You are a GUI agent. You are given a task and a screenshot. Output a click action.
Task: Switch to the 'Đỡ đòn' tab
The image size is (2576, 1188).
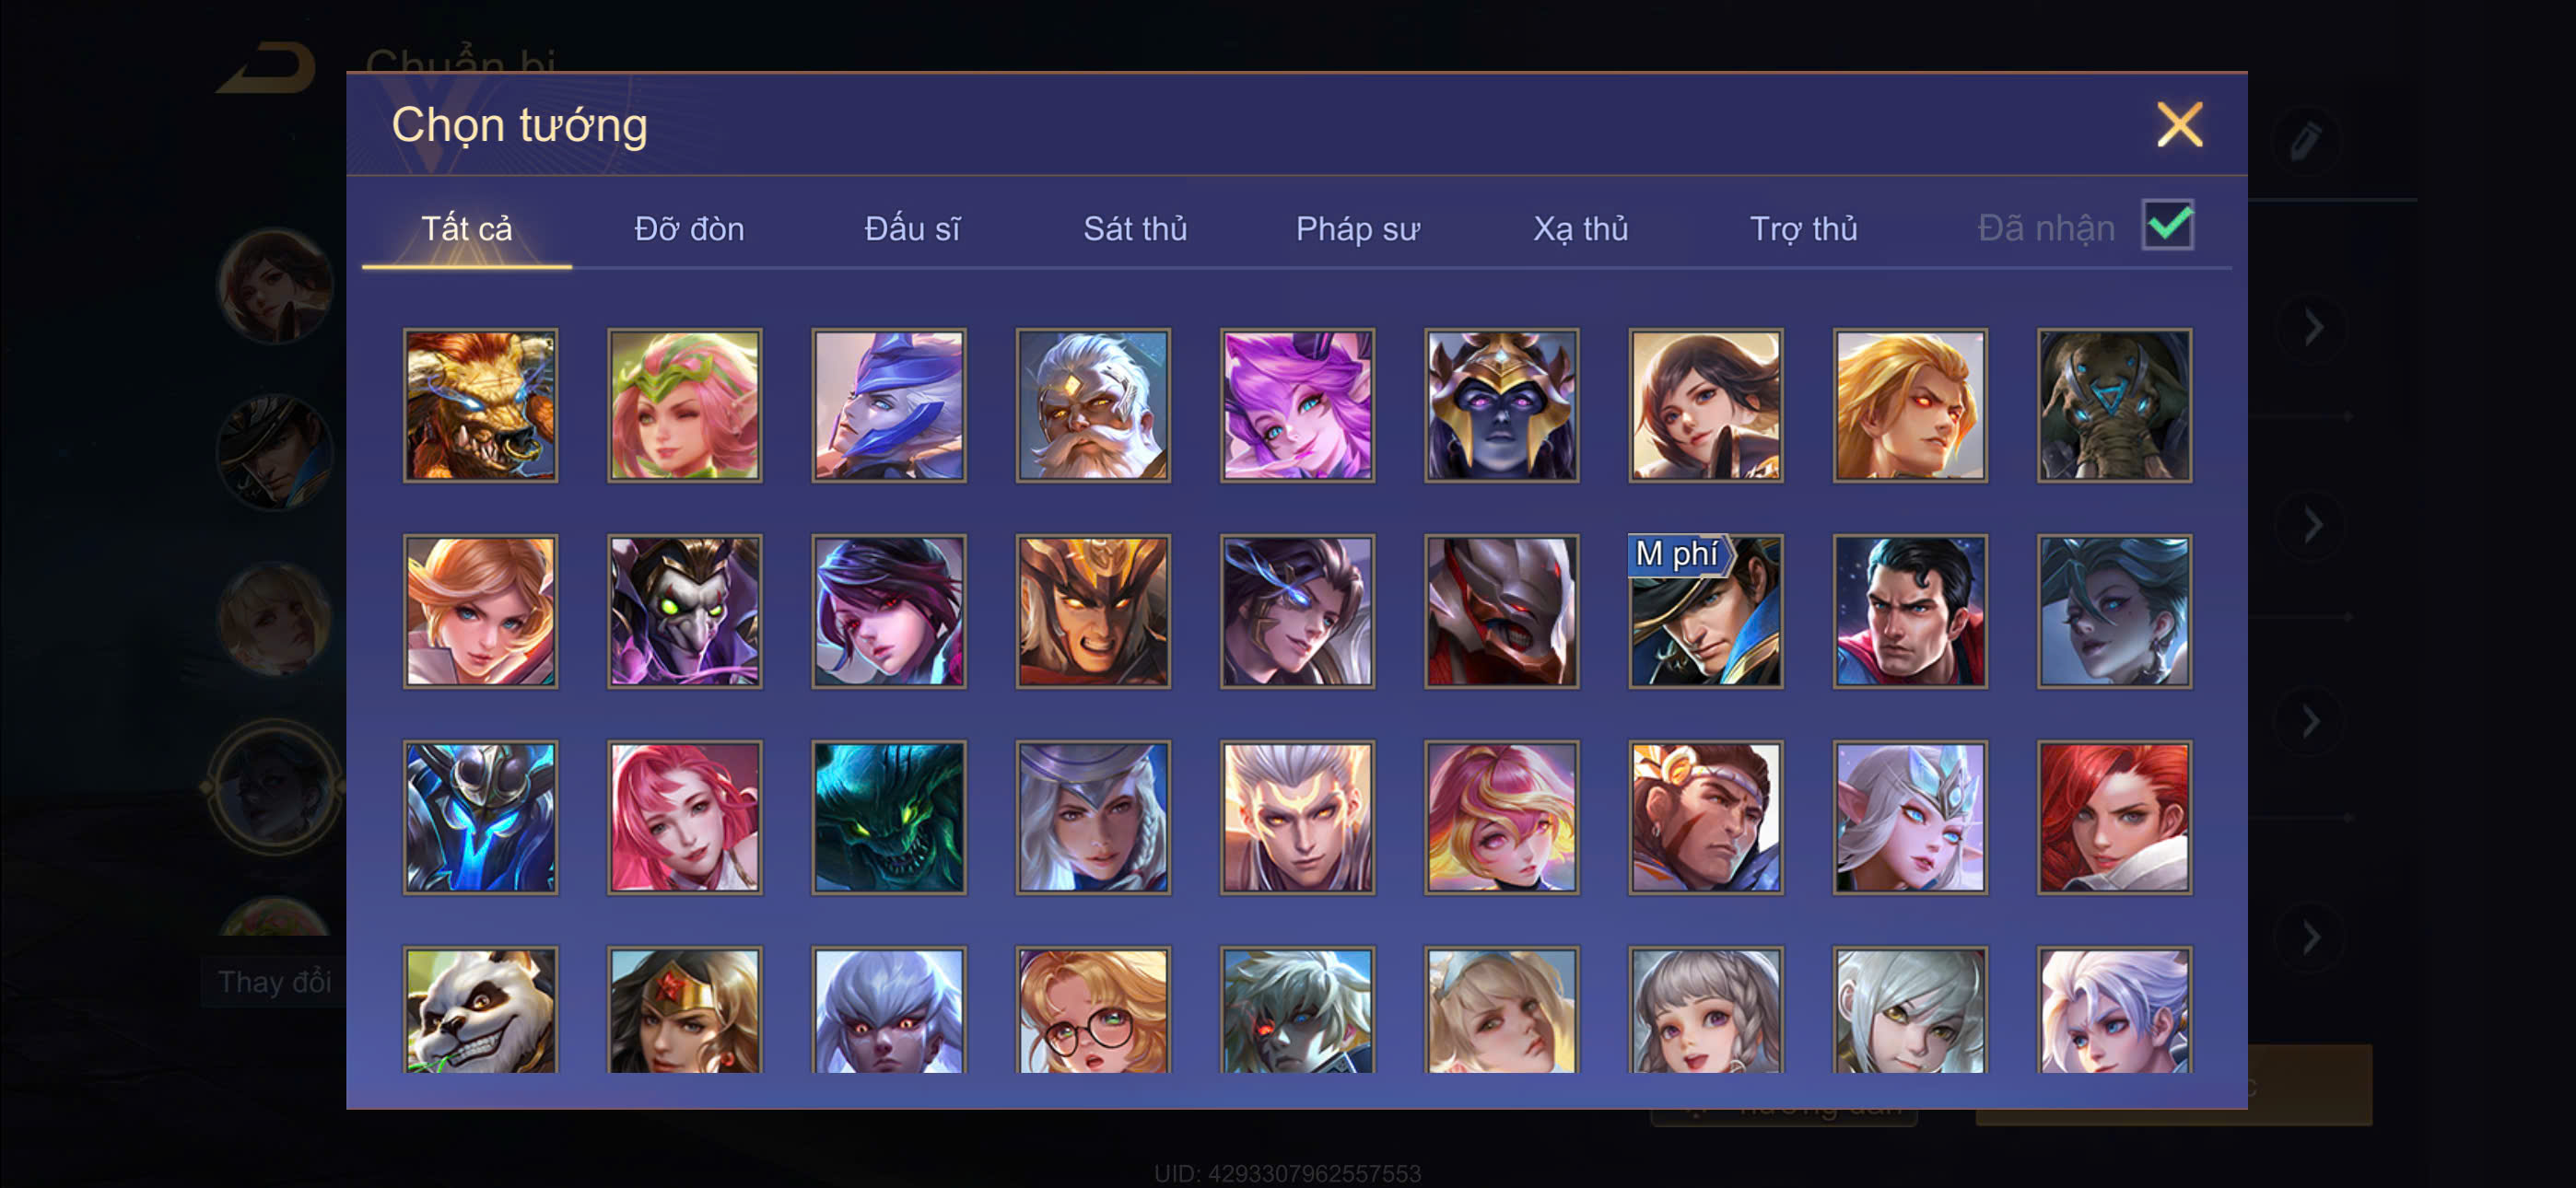689,229
